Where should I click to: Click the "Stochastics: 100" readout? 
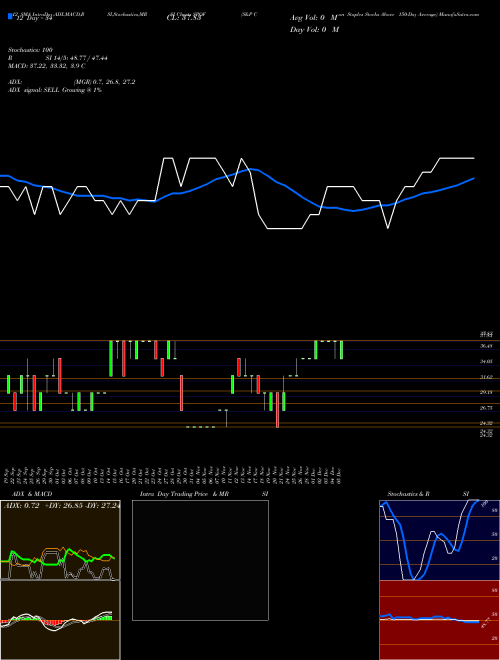click(30, 50)
